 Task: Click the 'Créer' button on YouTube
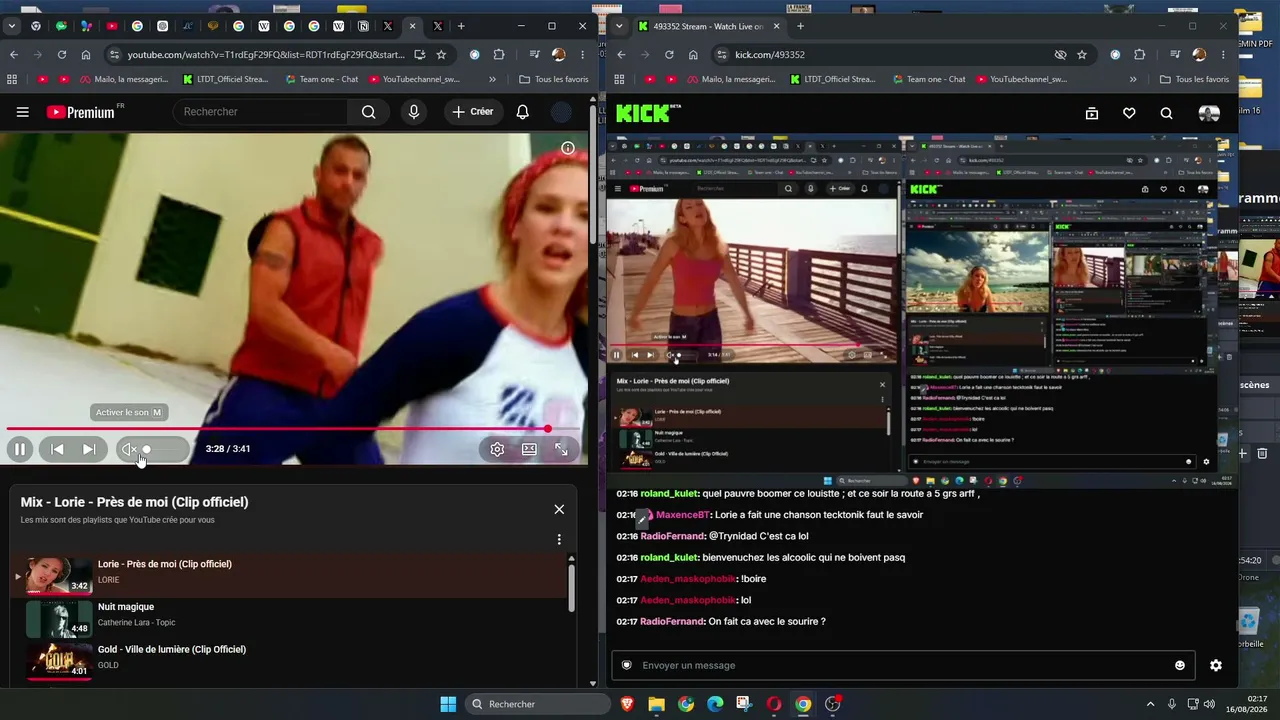[x=472, y=112]
